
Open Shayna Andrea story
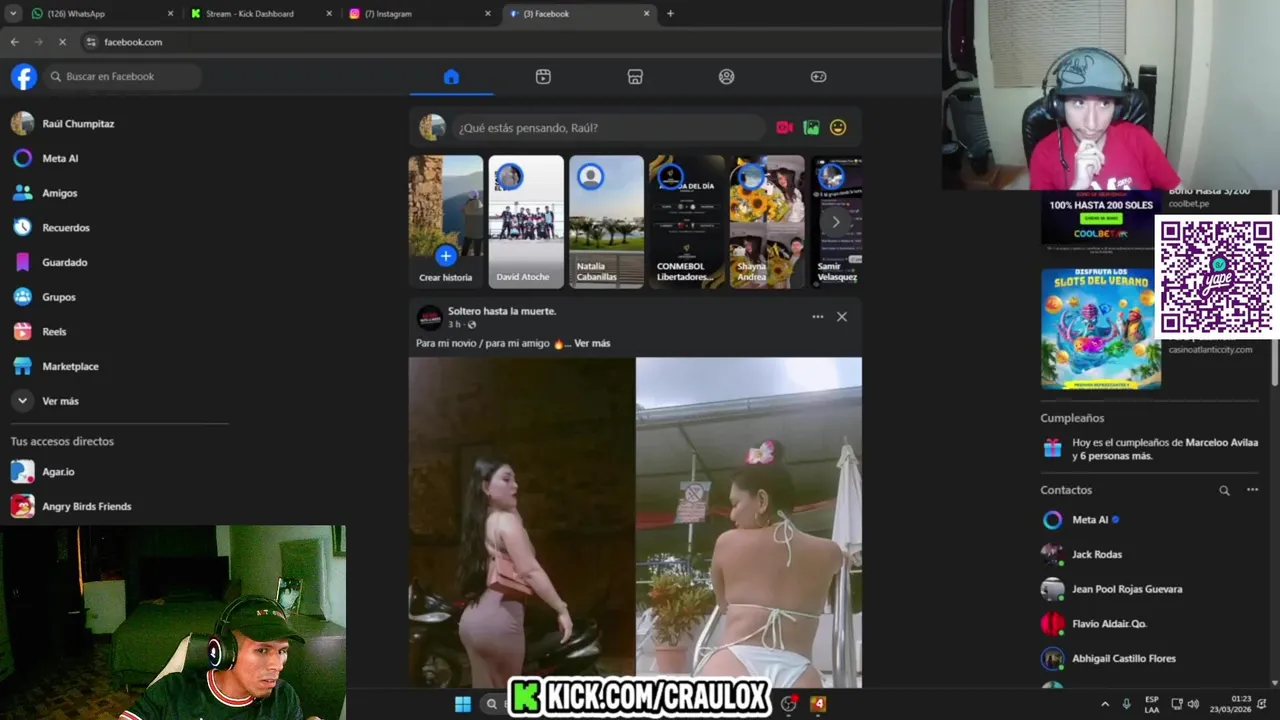(x=767, y=222)
